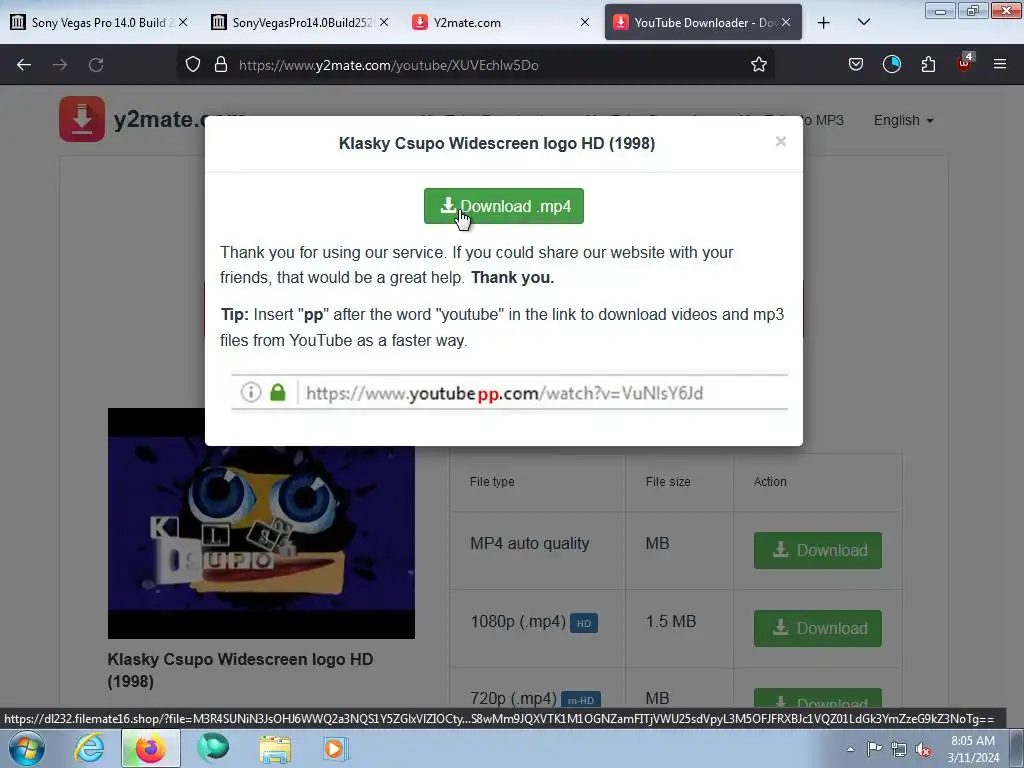Expand the list all tabs chevron
Viewport: 1024px width, 768px height.
[863, 23]
